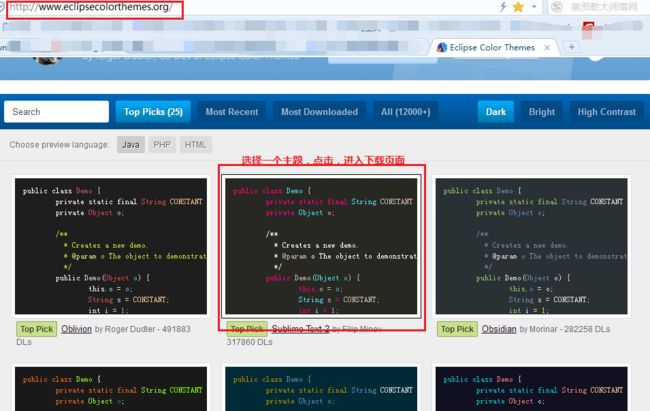
Task: View All (12000+) themes
Action: [x=405, y=112]
